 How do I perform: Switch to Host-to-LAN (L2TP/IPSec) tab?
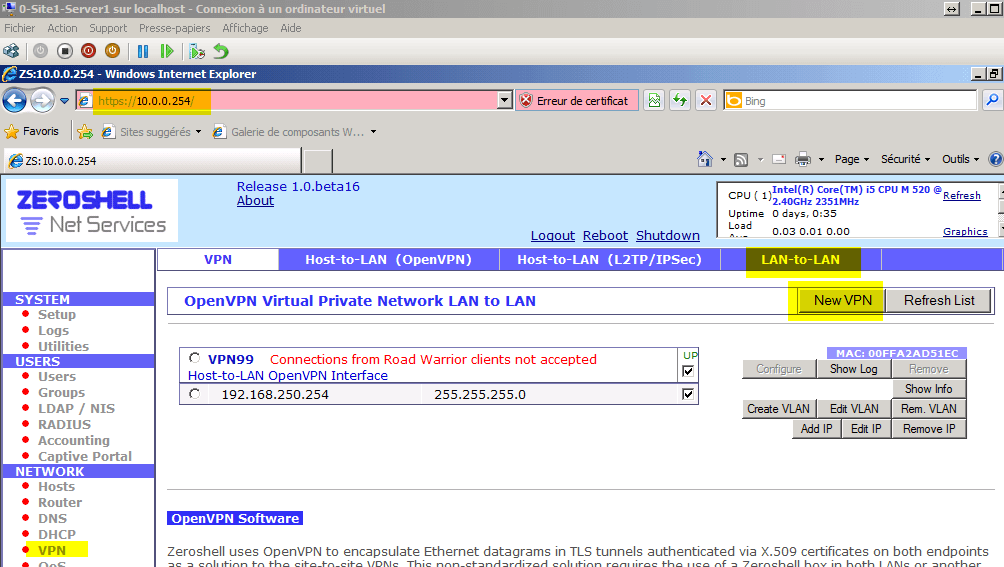610,259
